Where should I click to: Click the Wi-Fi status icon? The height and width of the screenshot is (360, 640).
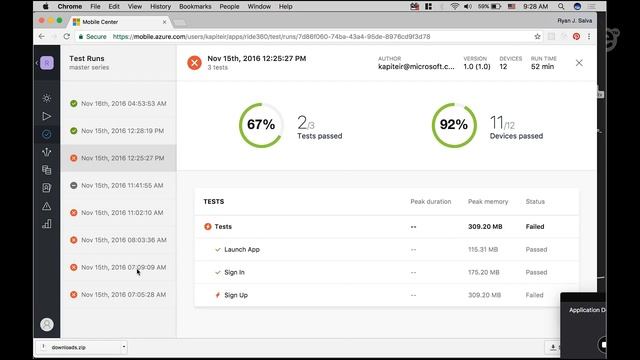(x=454, y=7)
